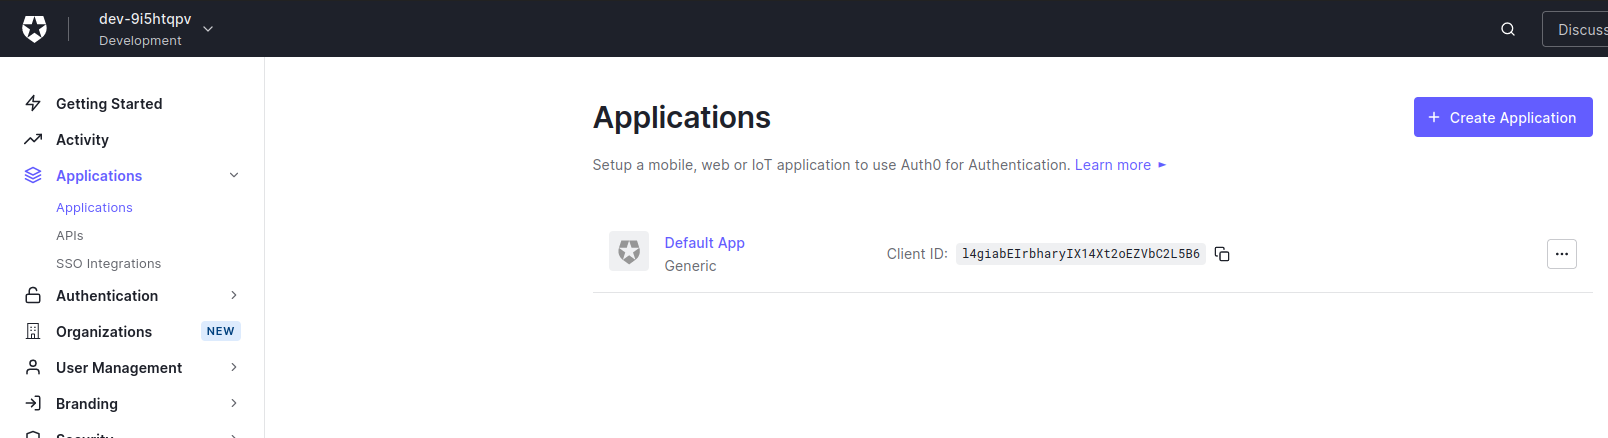The height and width of the screenshot is (438, 1608).
Task: Click the User Management person icon
Action: click(x=33, y=367)
